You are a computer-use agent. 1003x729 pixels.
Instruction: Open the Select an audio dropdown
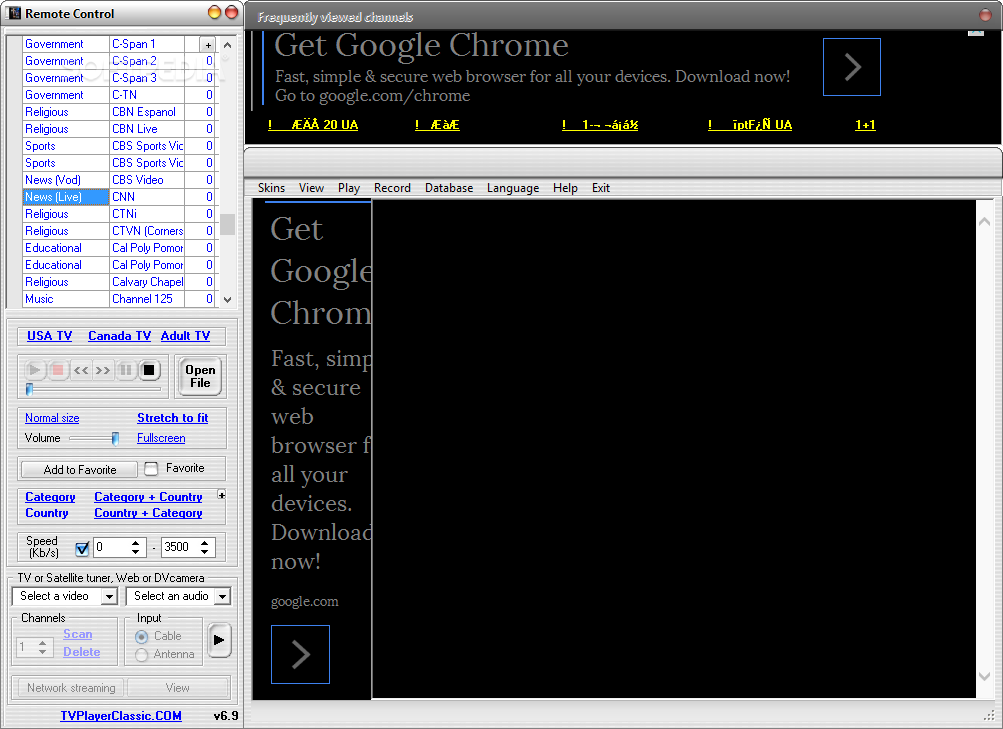coord(222,597)
